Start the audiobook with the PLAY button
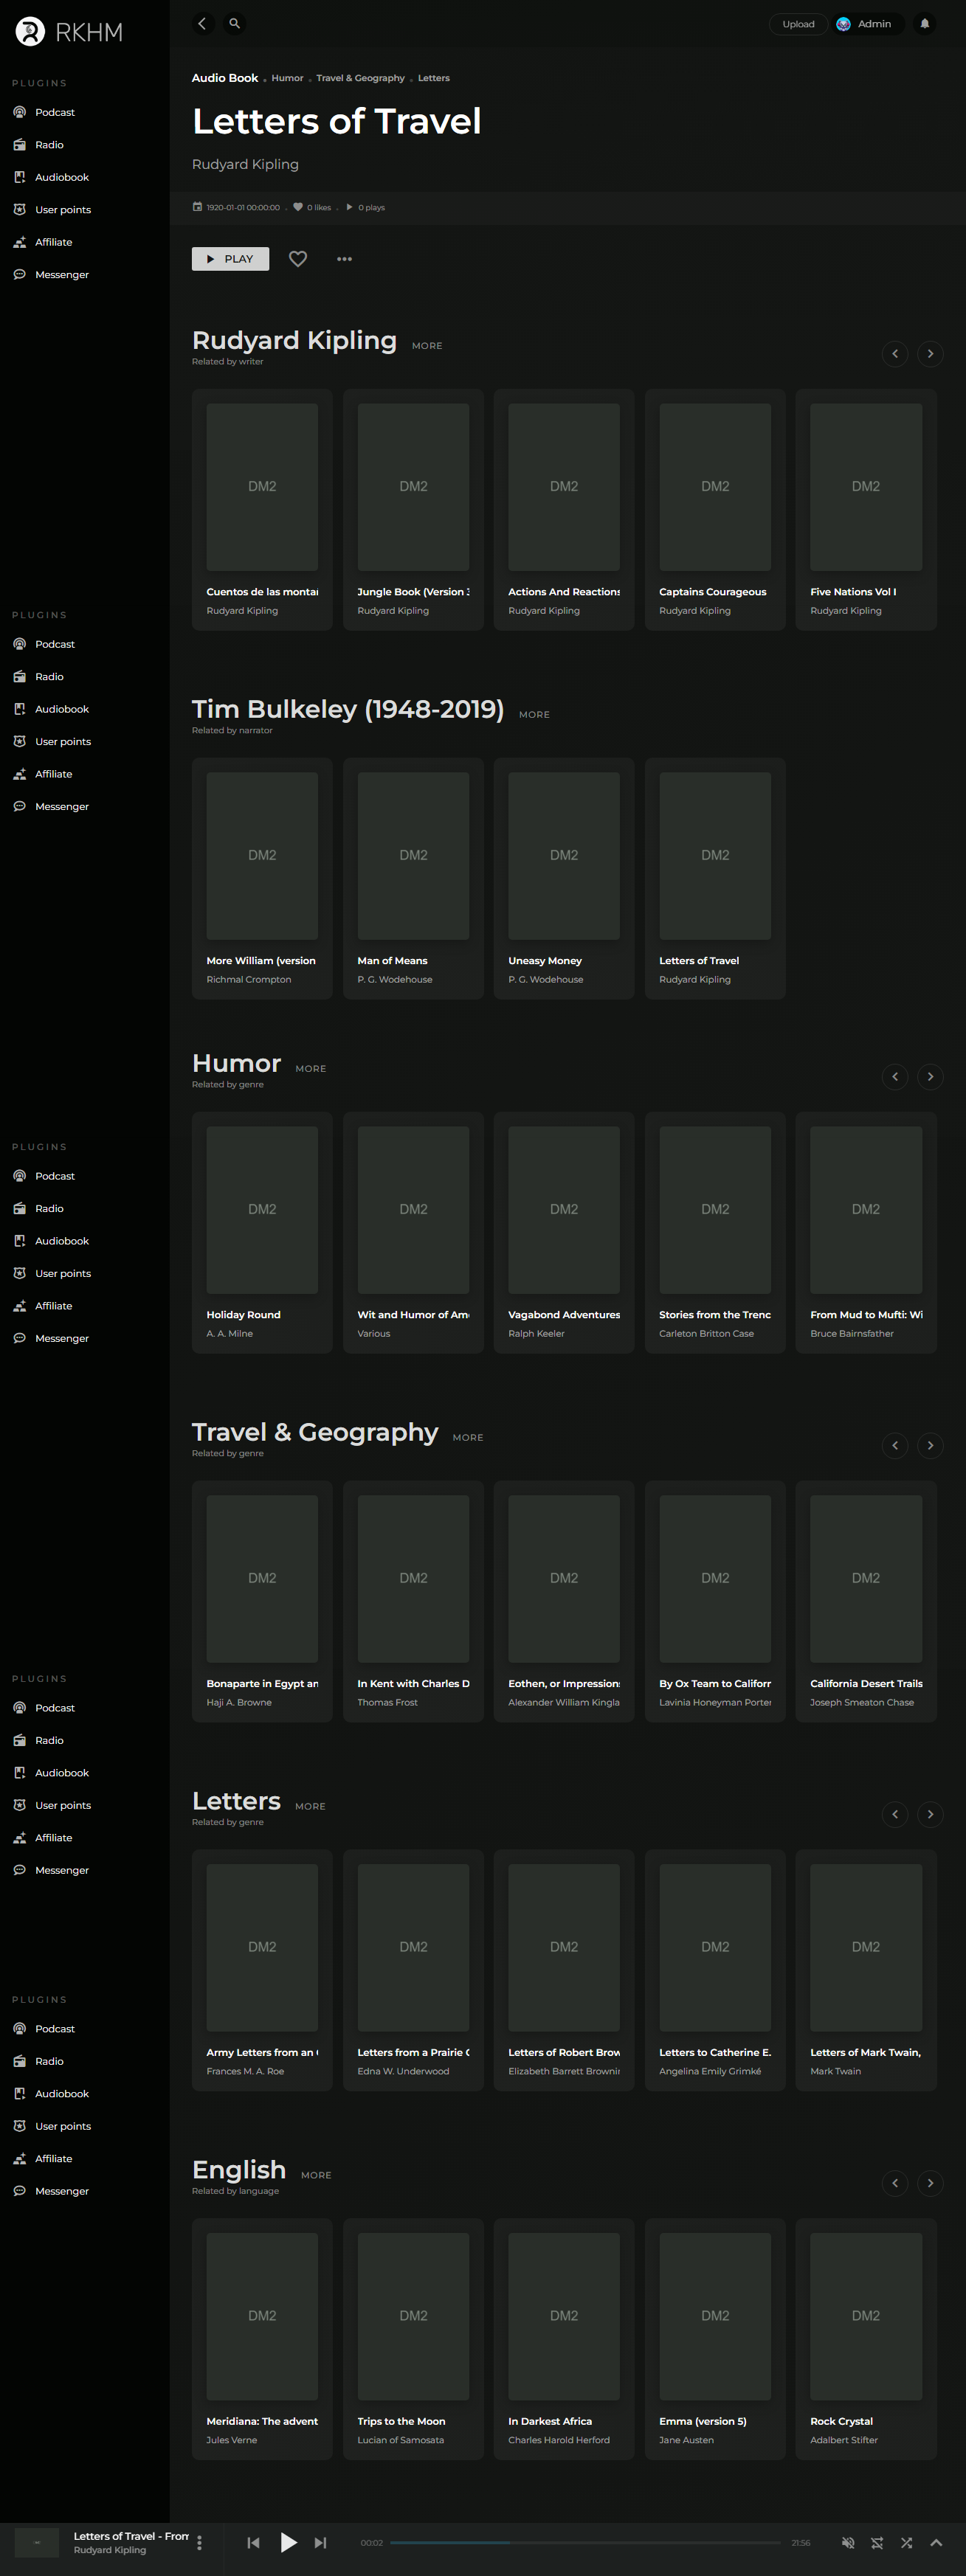 (230, 259)
